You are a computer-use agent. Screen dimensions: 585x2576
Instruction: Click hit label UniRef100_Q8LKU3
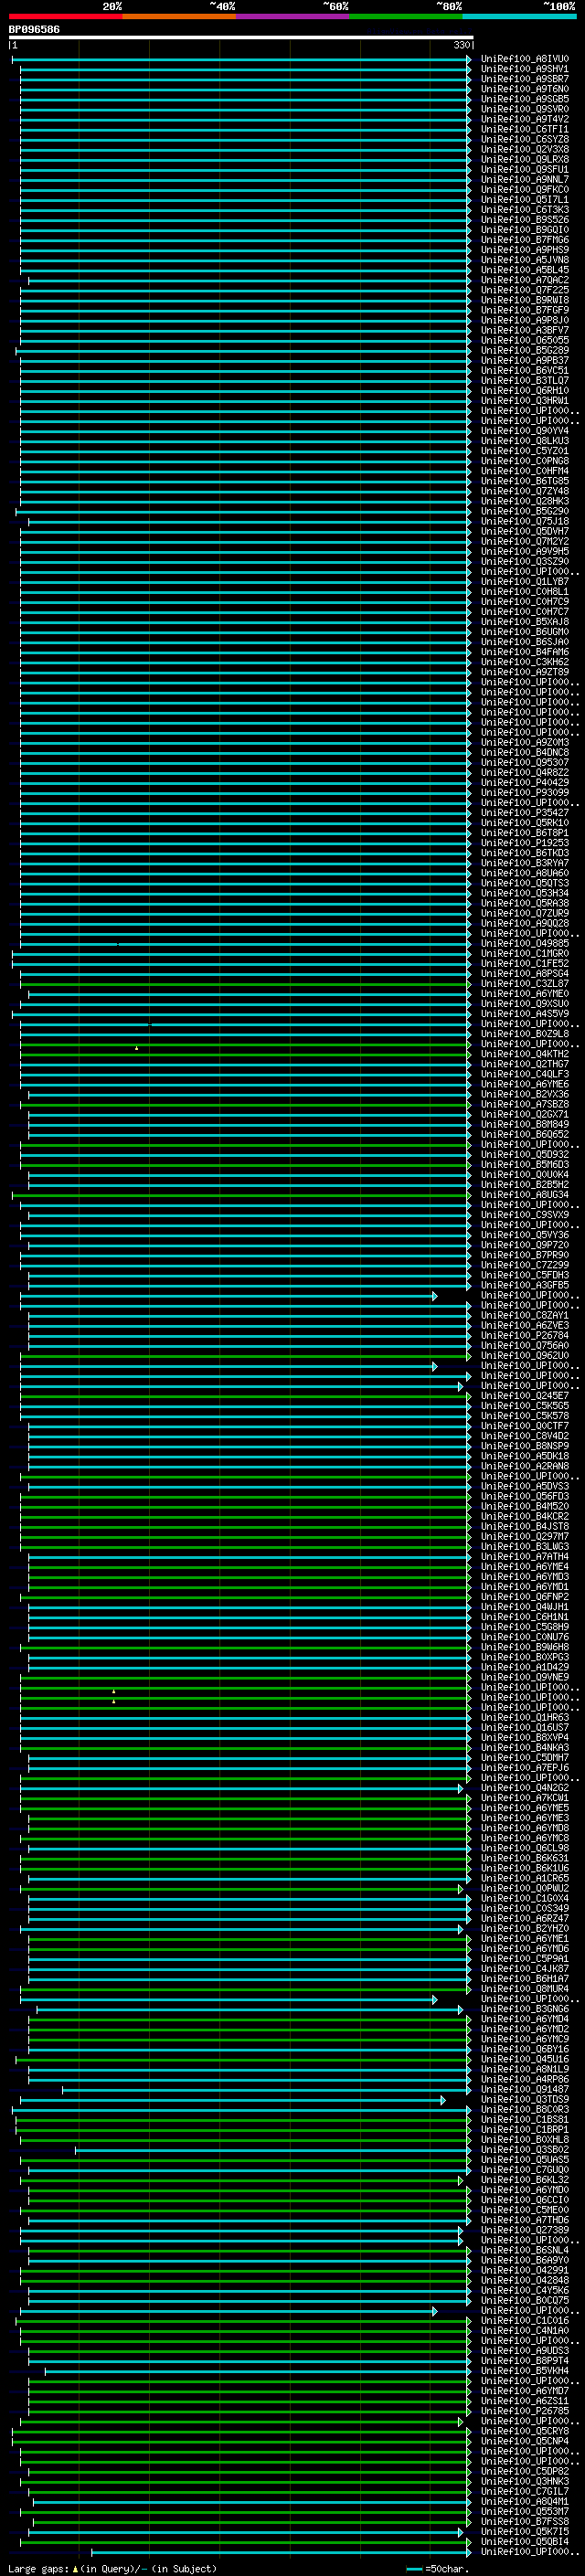point(525,441)
